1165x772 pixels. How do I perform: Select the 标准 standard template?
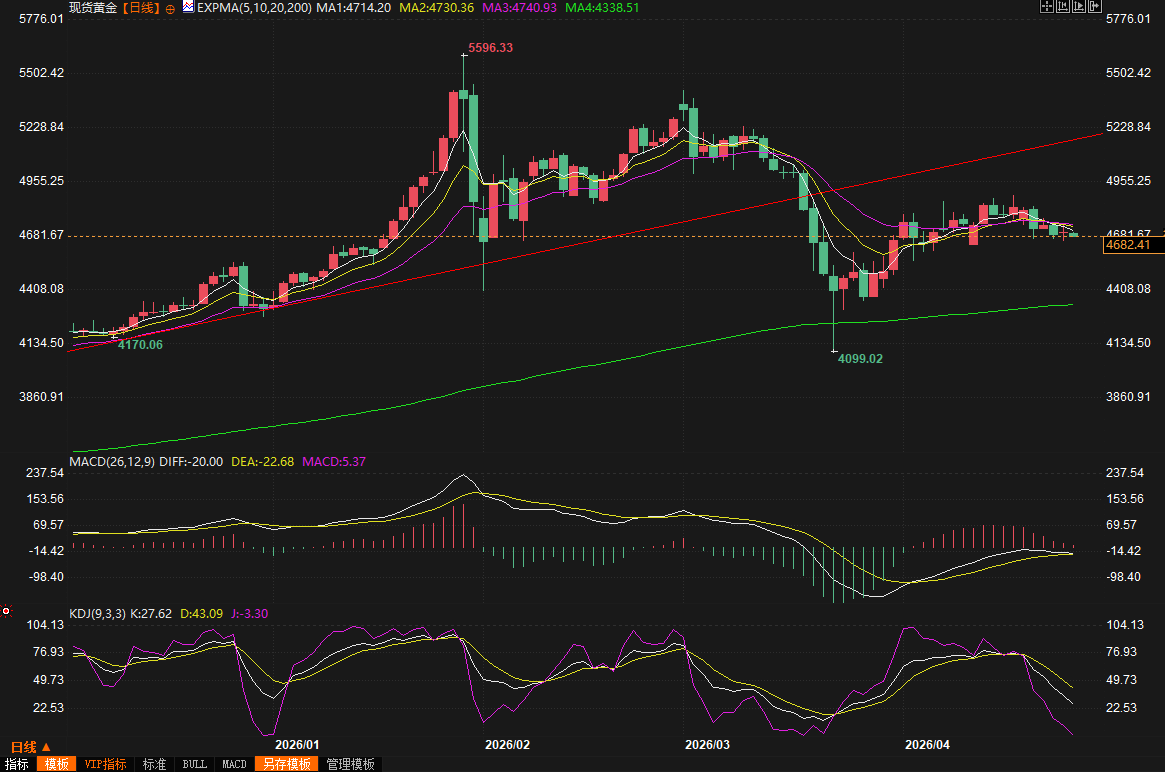coord(155,764)
